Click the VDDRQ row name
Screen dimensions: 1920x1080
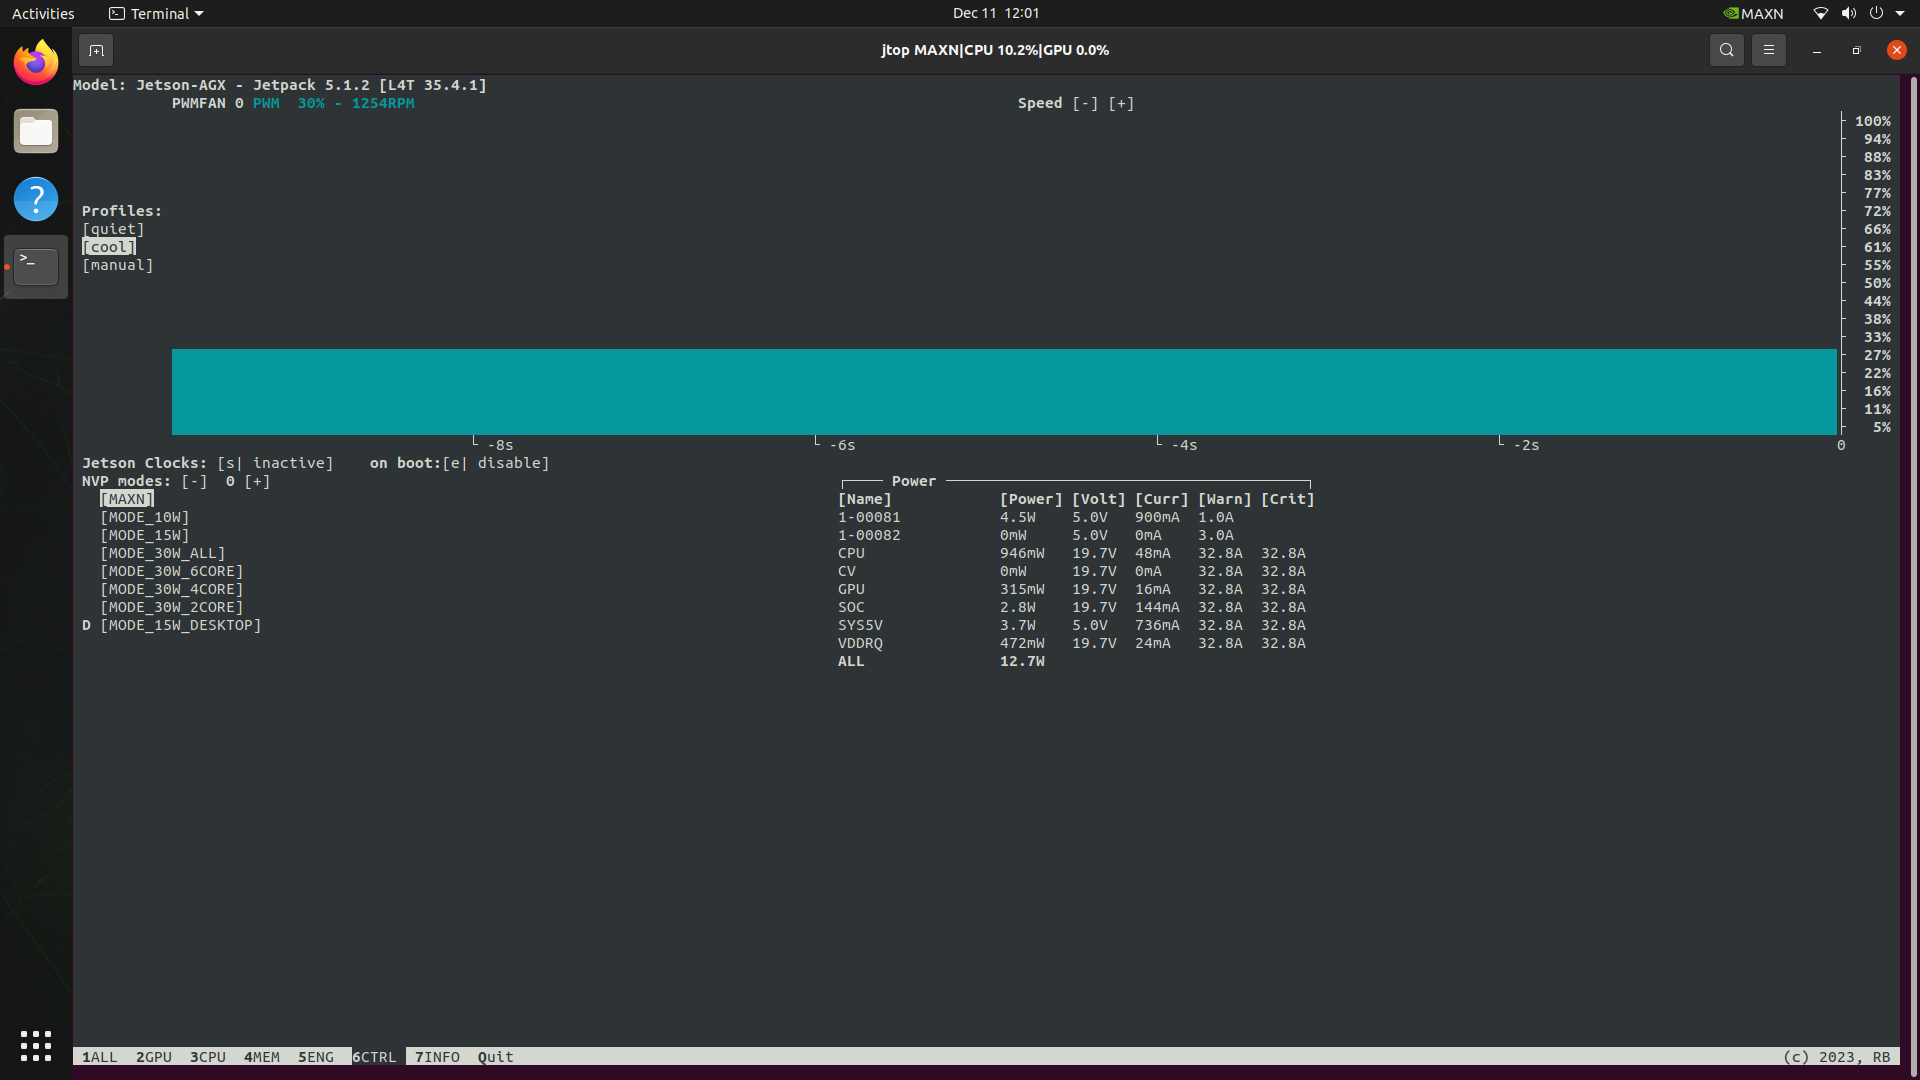860,643
